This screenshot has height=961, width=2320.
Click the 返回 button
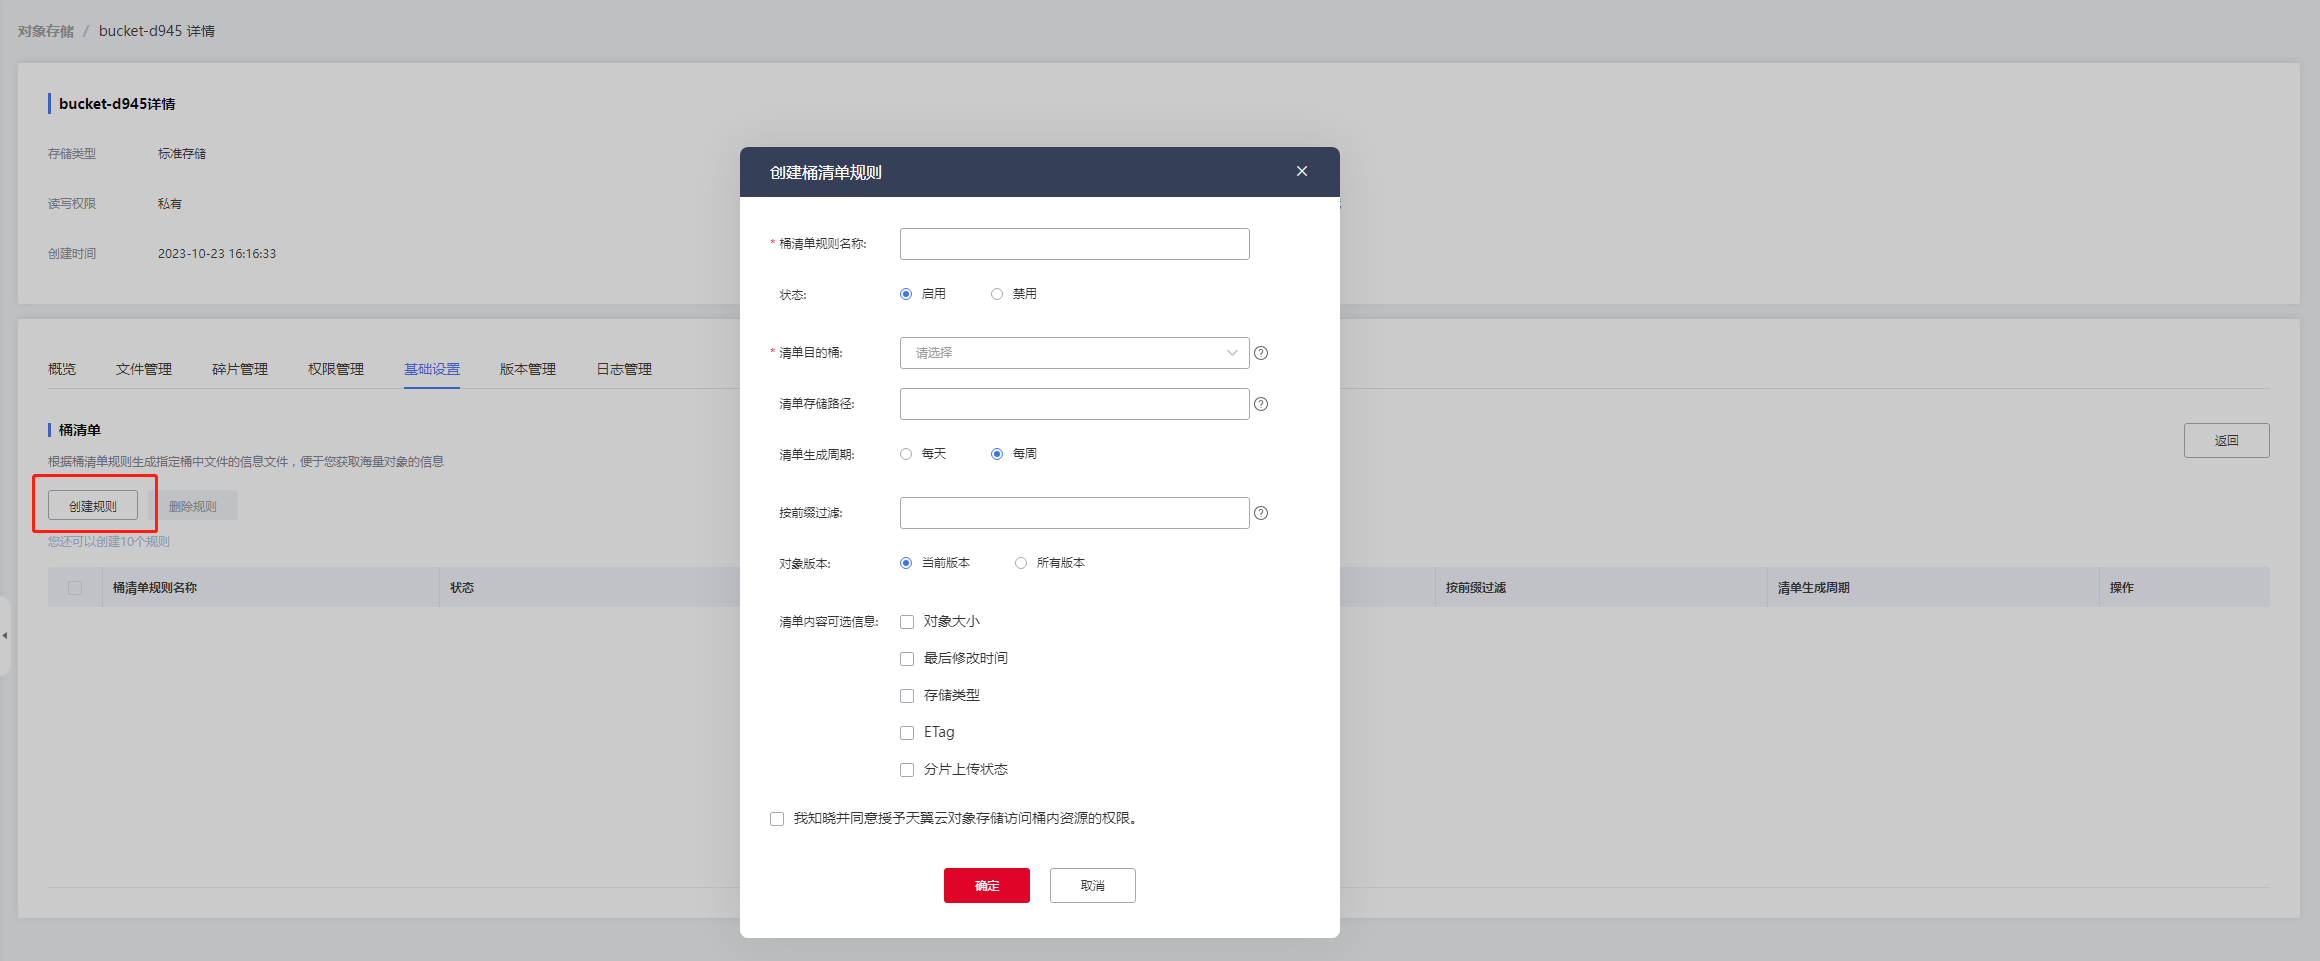click(x=2226, y=440)
